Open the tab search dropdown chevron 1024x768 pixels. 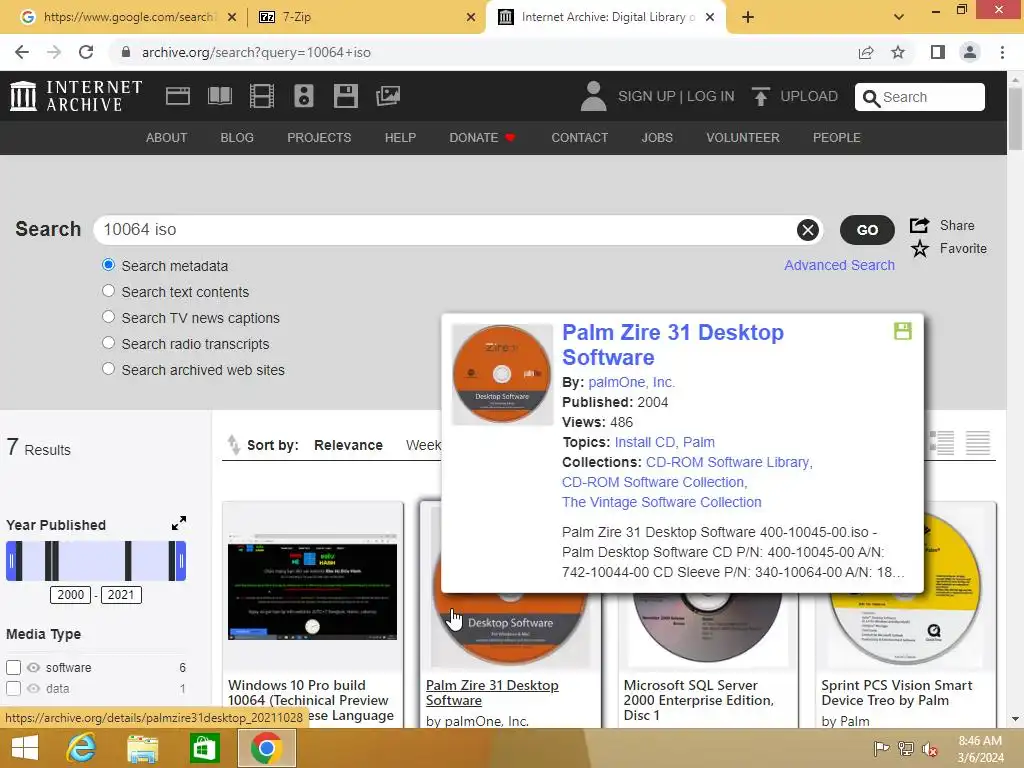[899, 17]
